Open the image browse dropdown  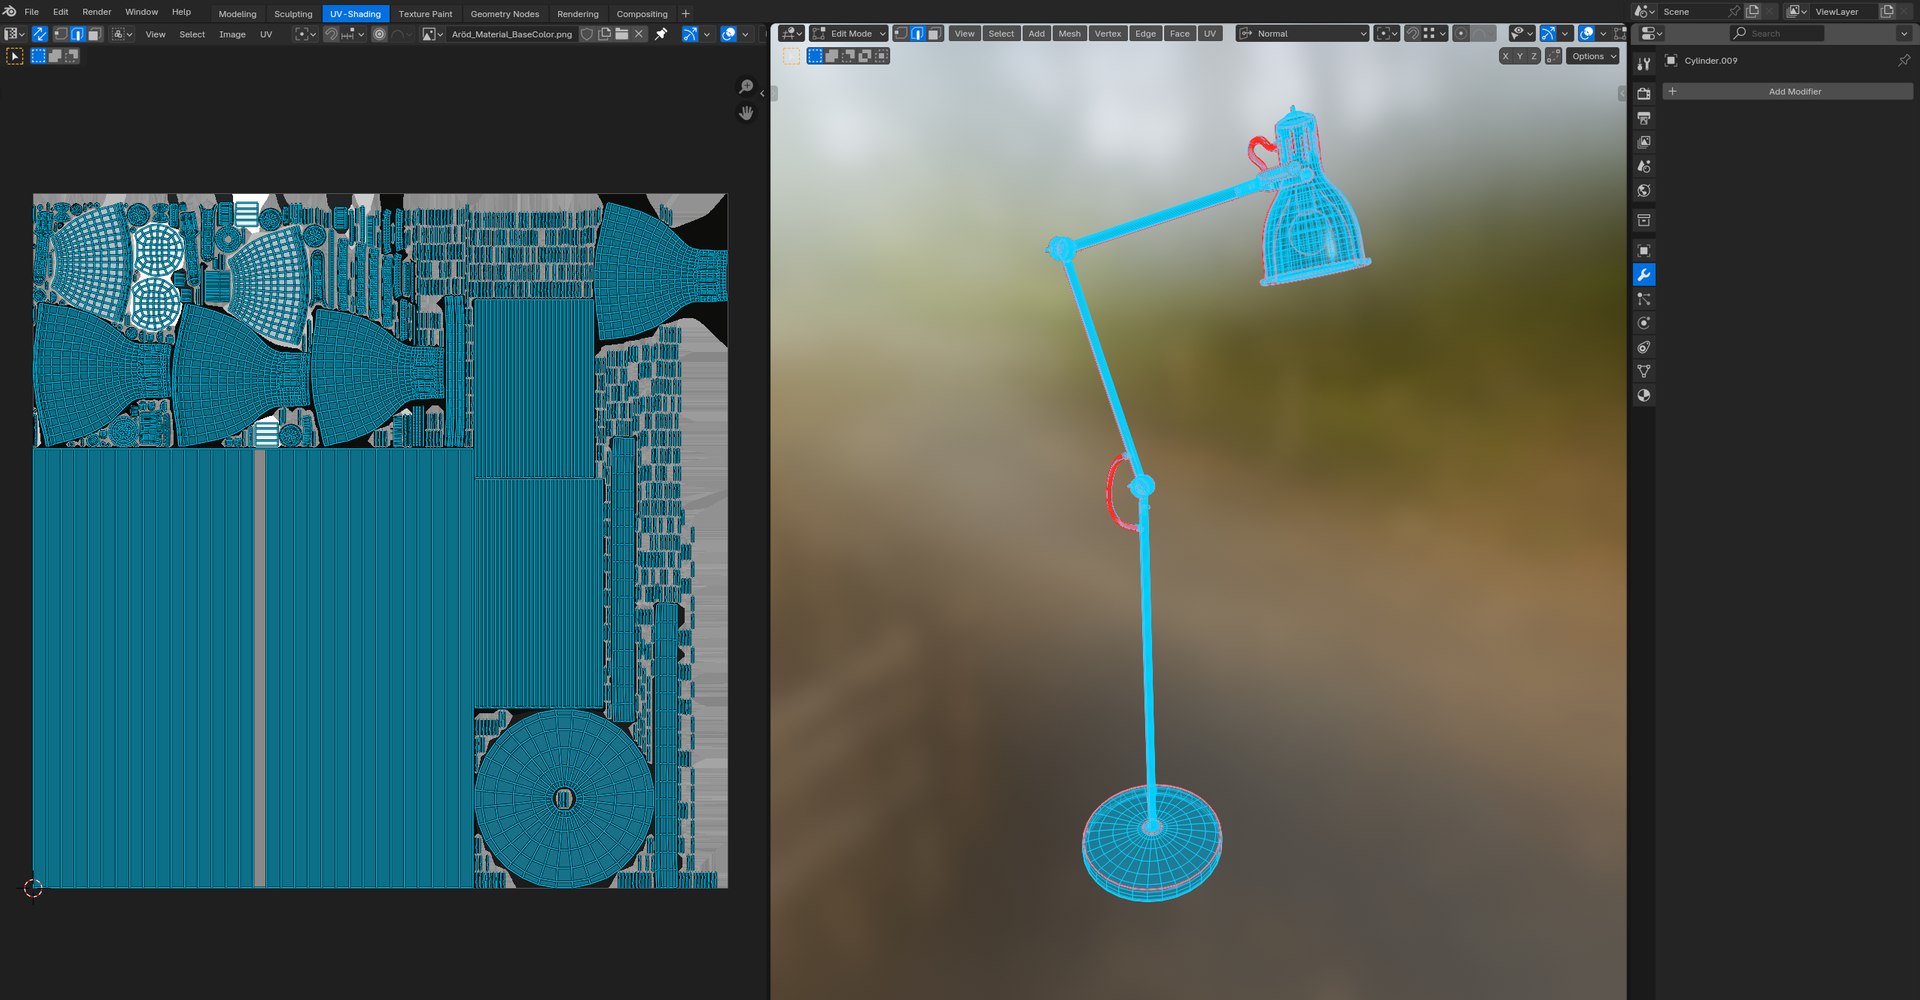coord(432,34)
